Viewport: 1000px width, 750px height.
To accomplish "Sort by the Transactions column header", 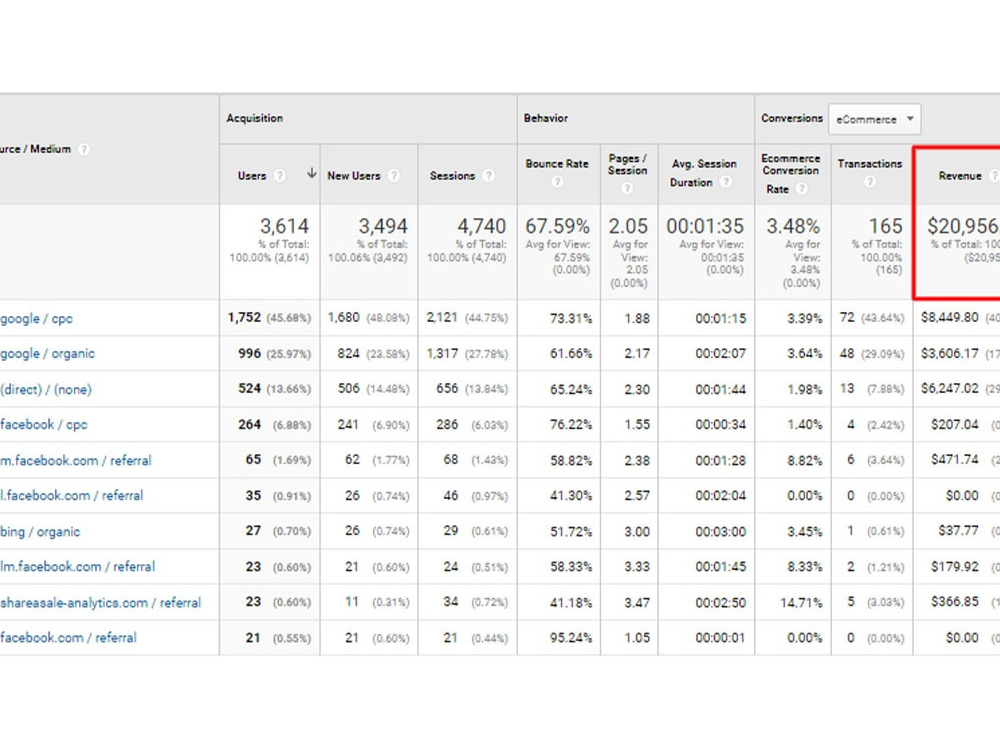I will [869, 164].
